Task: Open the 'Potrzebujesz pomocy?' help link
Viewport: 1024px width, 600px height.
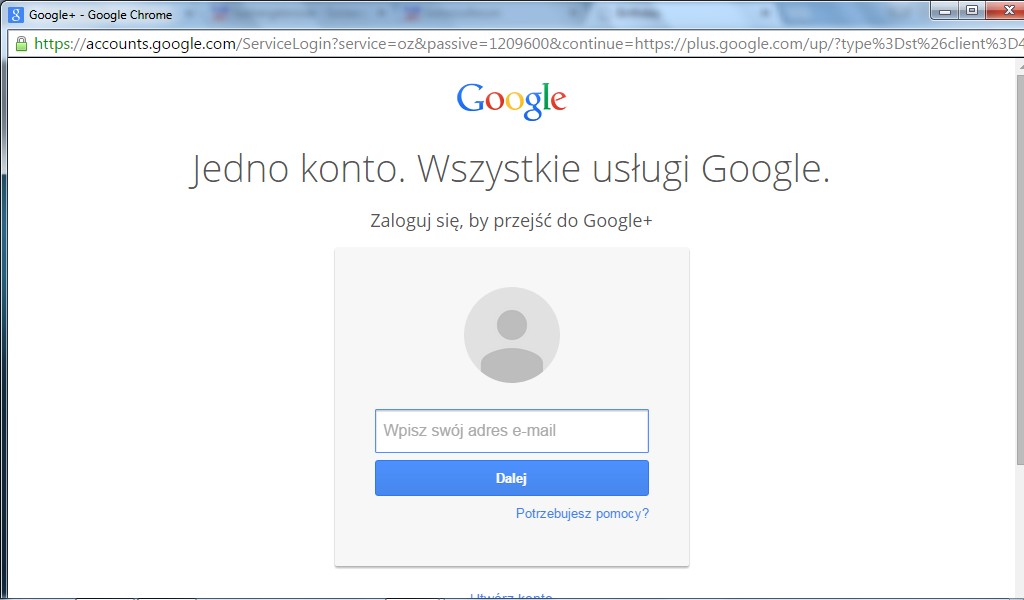Action: coord(582,514)
